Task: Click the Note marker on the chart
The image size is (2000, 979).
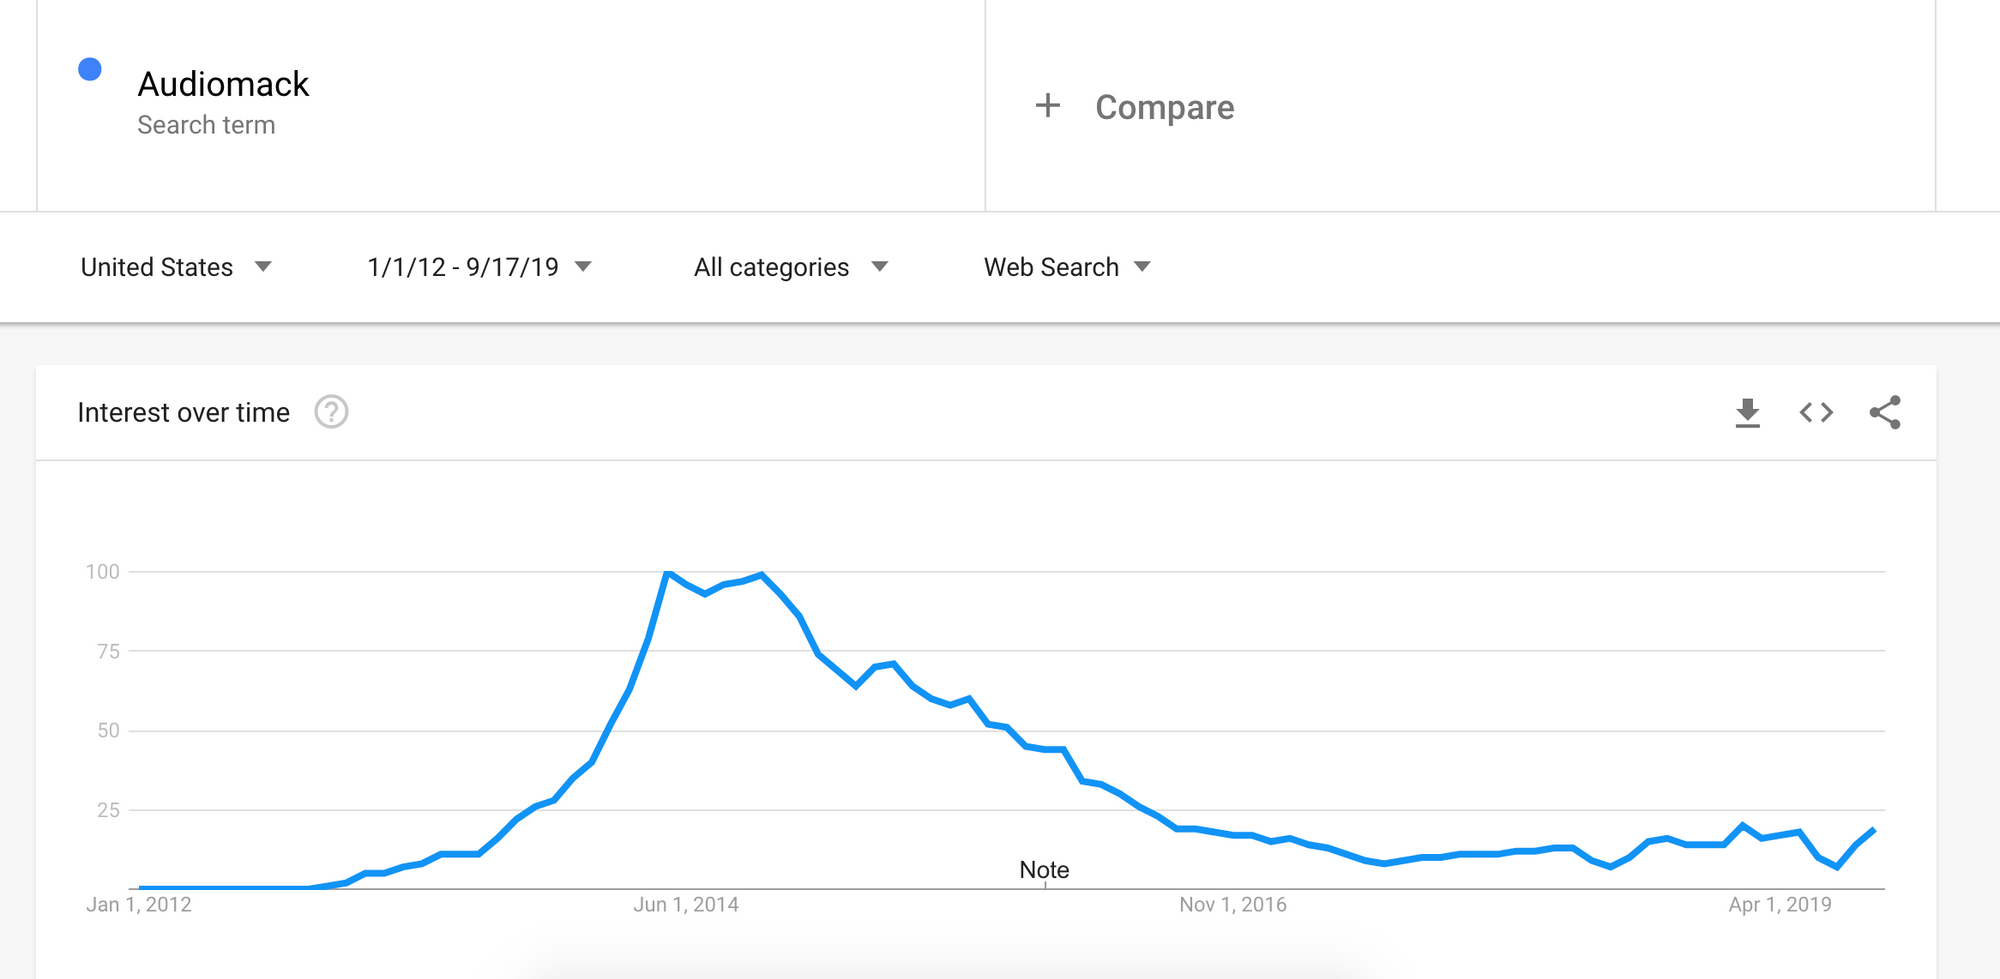Action: (1044, 870)
